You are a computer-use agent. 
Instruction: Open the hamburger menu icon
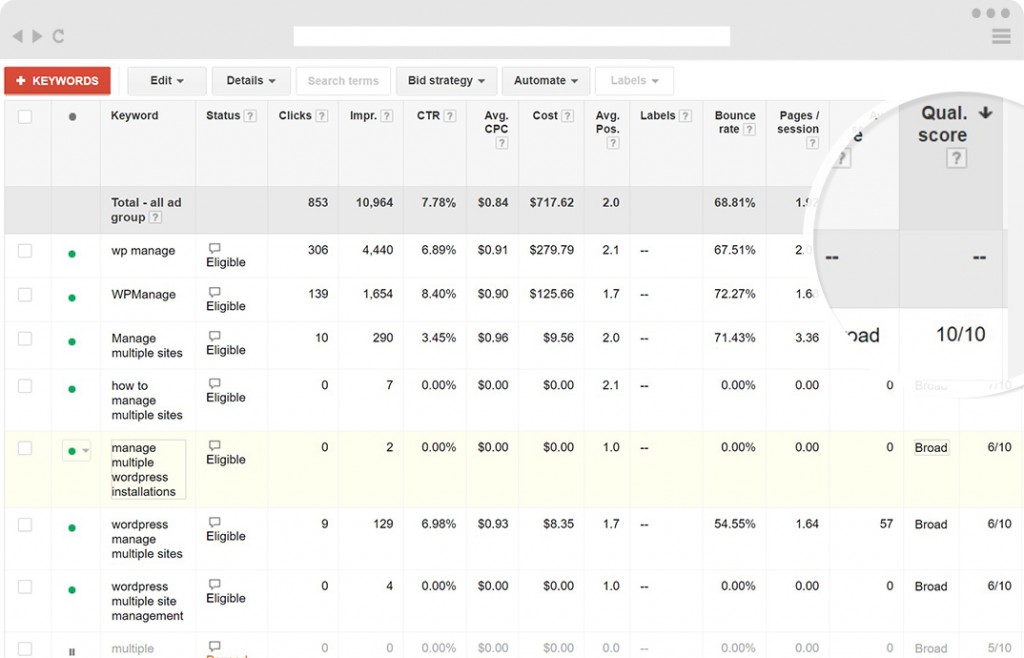pyautogui.click(x=1000, y=37)
